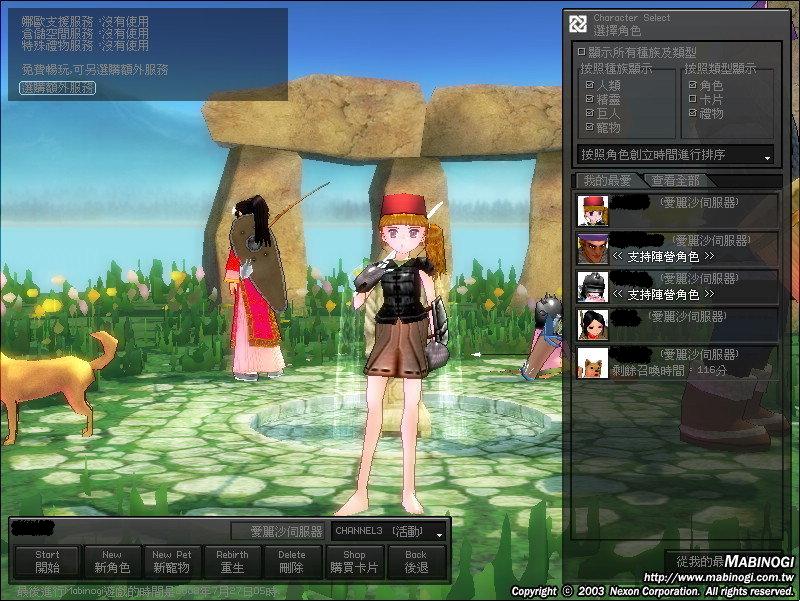800x601 pixels.
Task: Open the 按照角色創立時間進行排序 sort dropdown
Action: (x=677, y=155)
